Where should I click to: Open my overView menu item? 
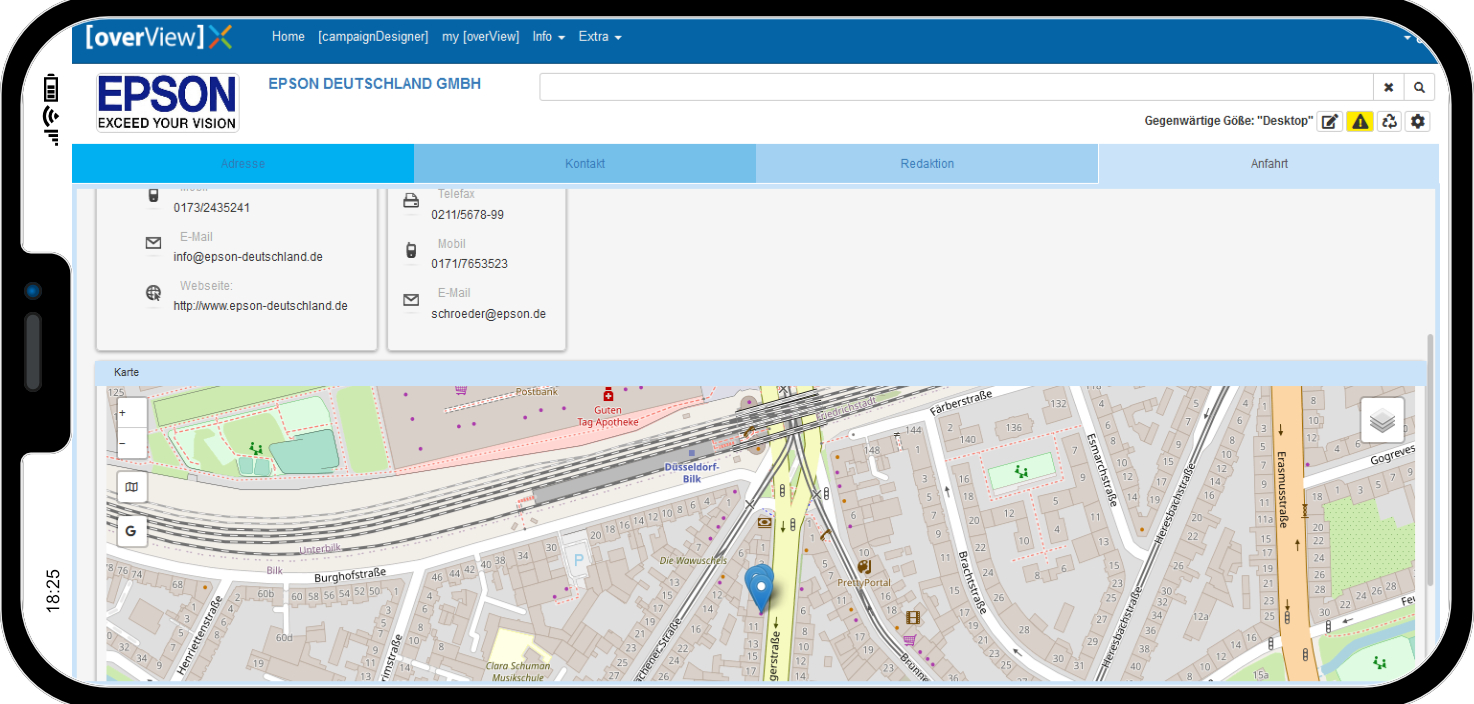[x=480, y=36]
